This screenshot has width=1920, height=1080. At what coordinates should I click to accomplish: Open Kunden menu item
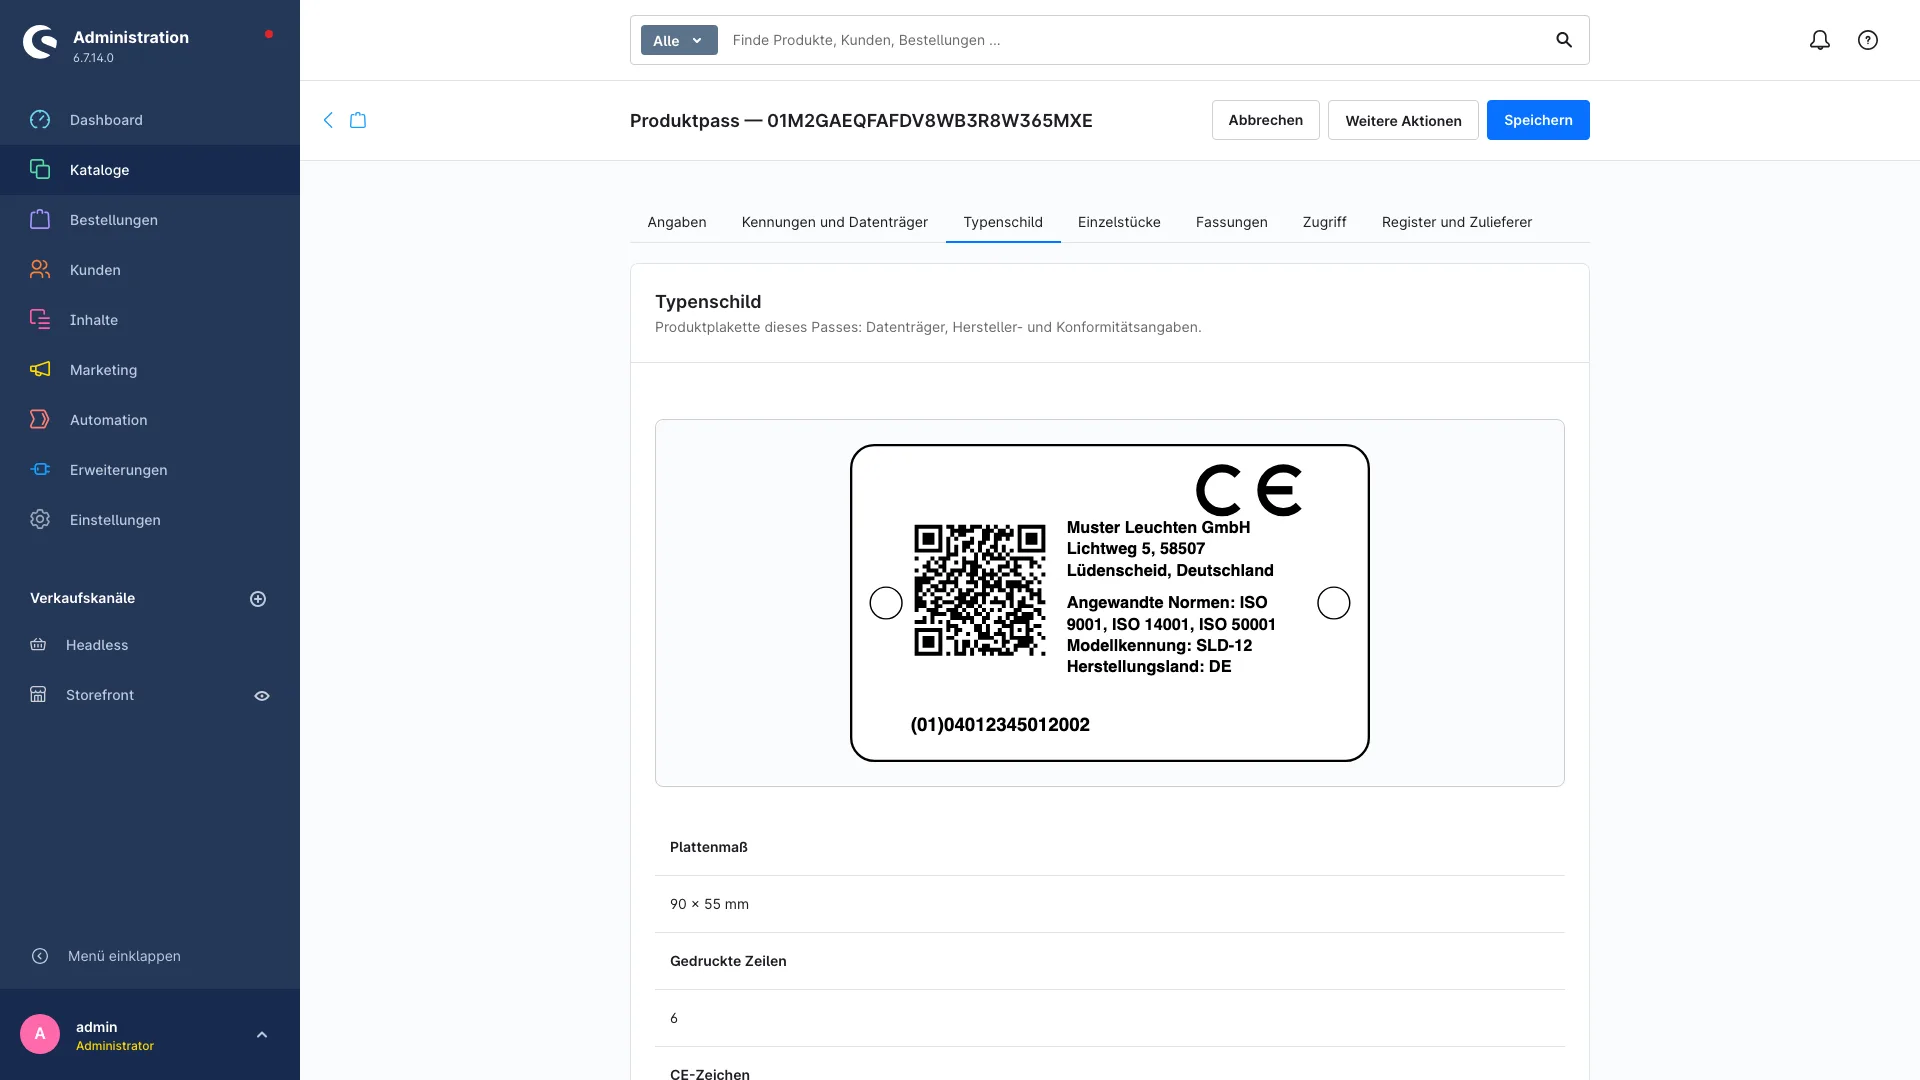150,270
